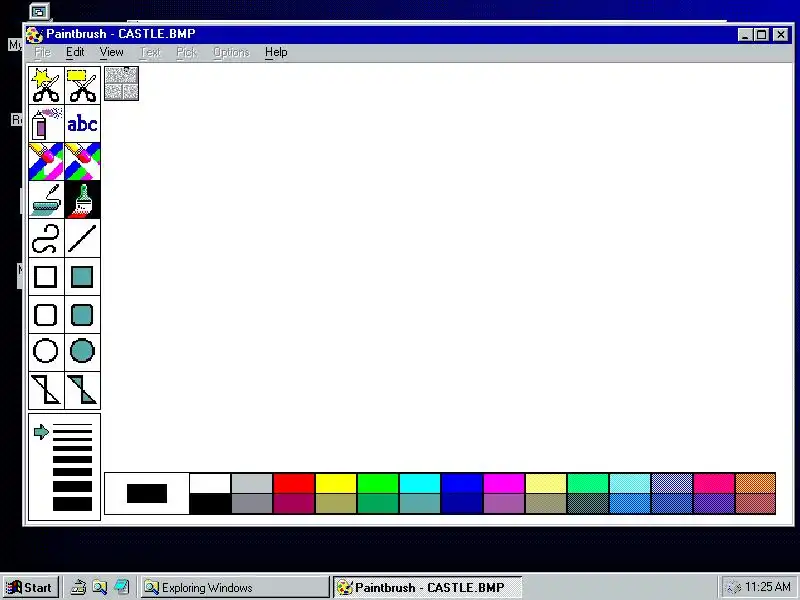The image size is (800, 600).
Task: Click the system tray icon beside the clock
Action: pos(733,587)
